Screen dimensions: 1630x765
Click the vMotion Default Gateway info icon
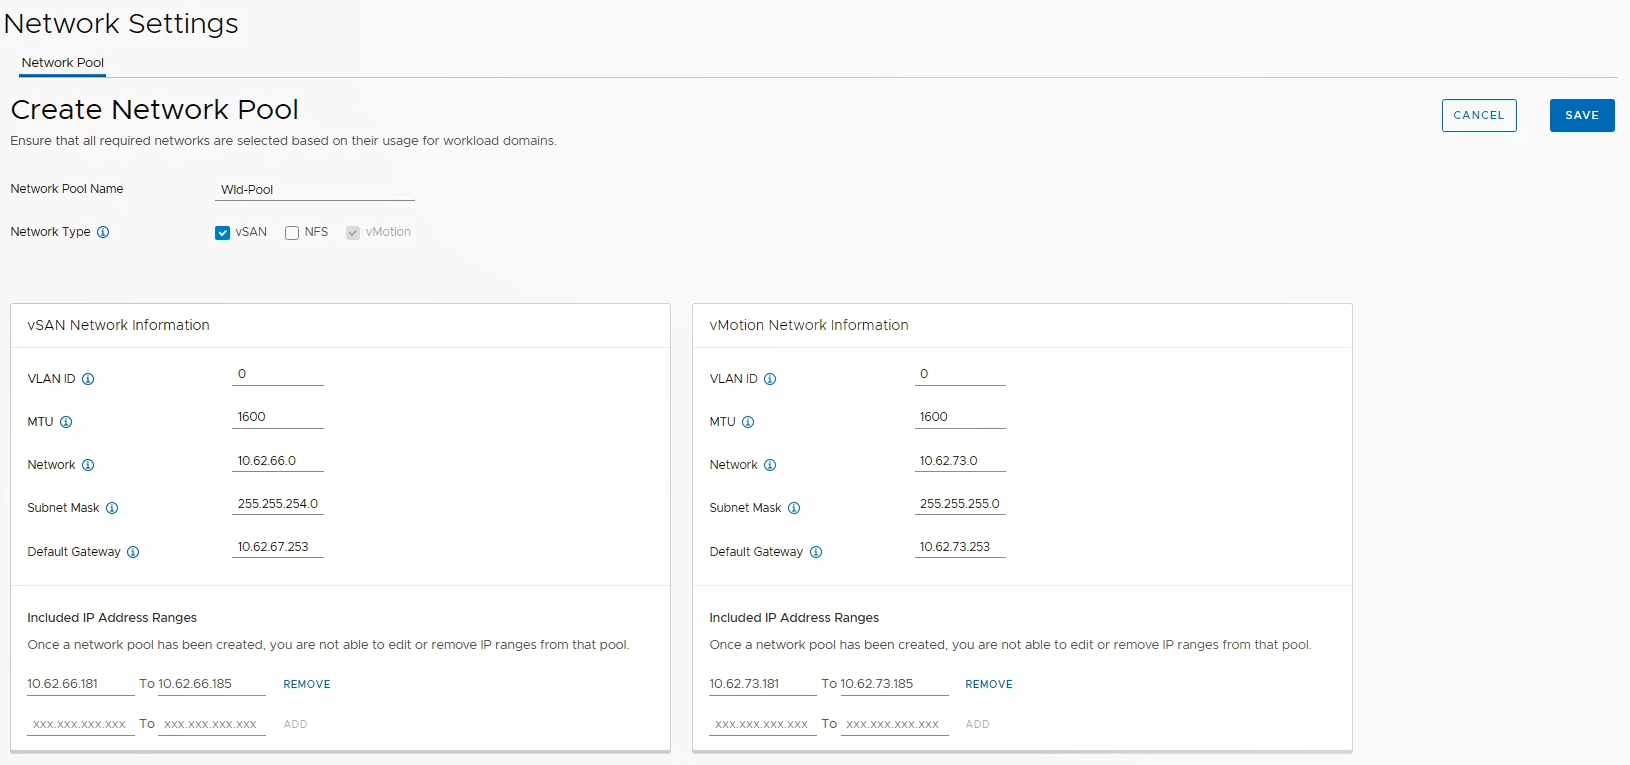point(816,552)
